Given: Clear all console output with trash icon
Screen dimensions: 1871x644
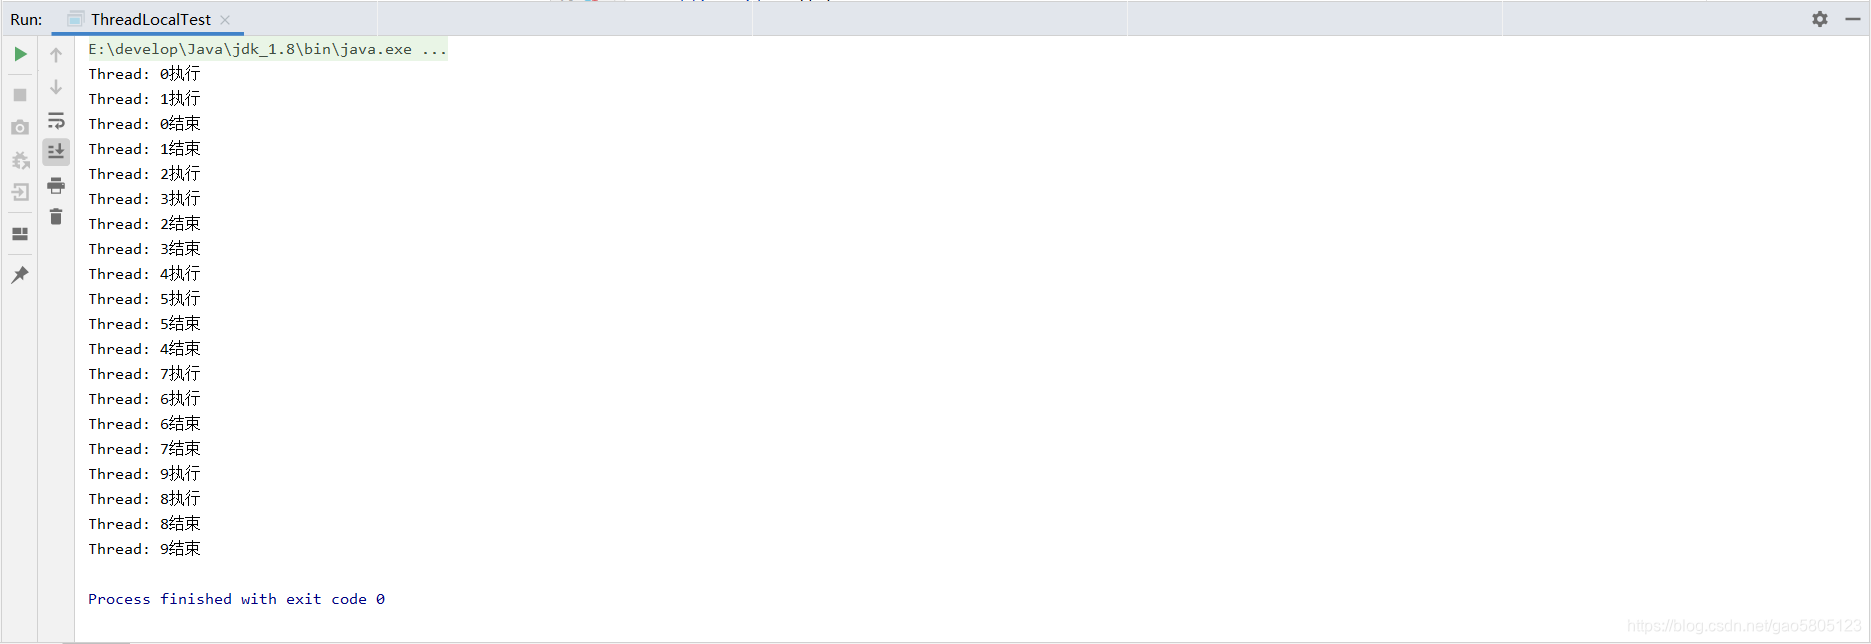Looking at the screenshot, I should [x=56, y=217].
